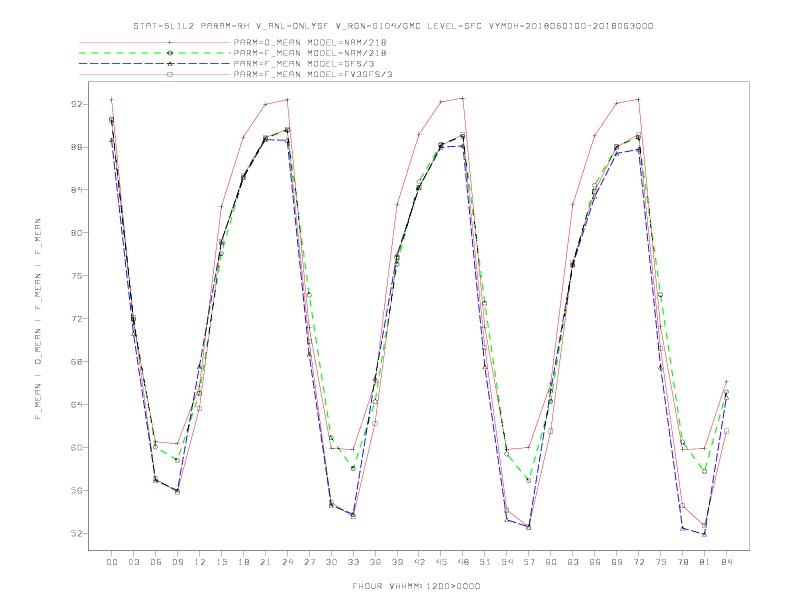
Task: Click the square marker in the FV3GFS/3 legend line
Action: click(170, 74)
